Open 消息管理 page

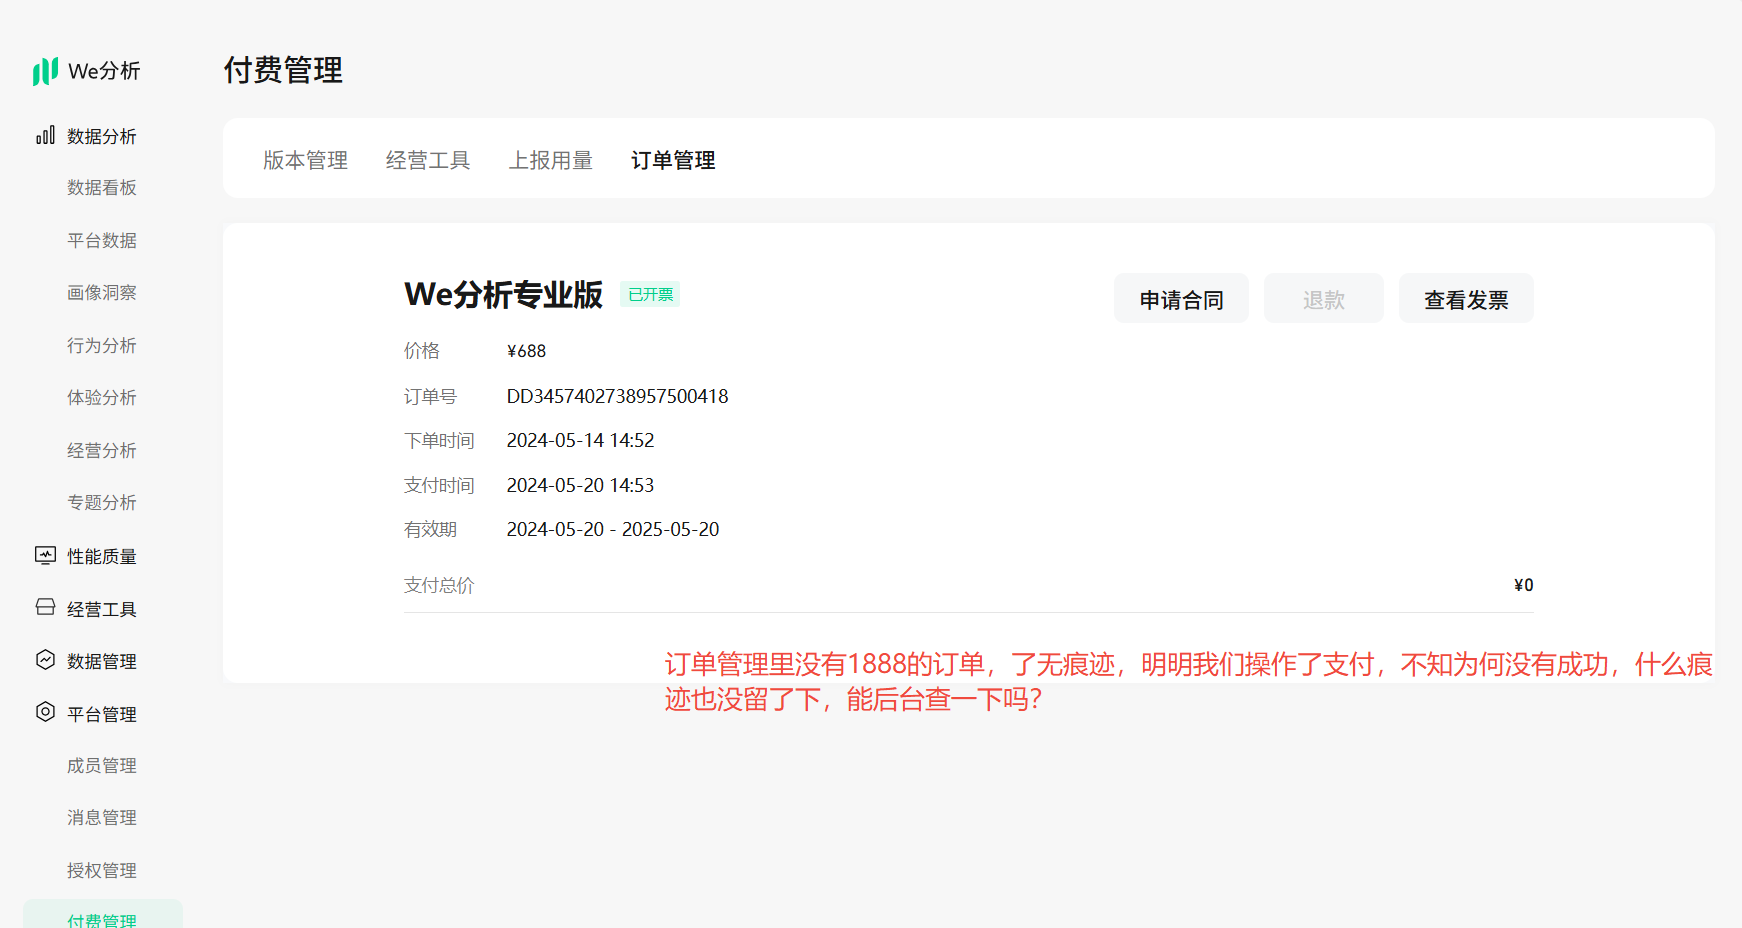coord(102,818)
